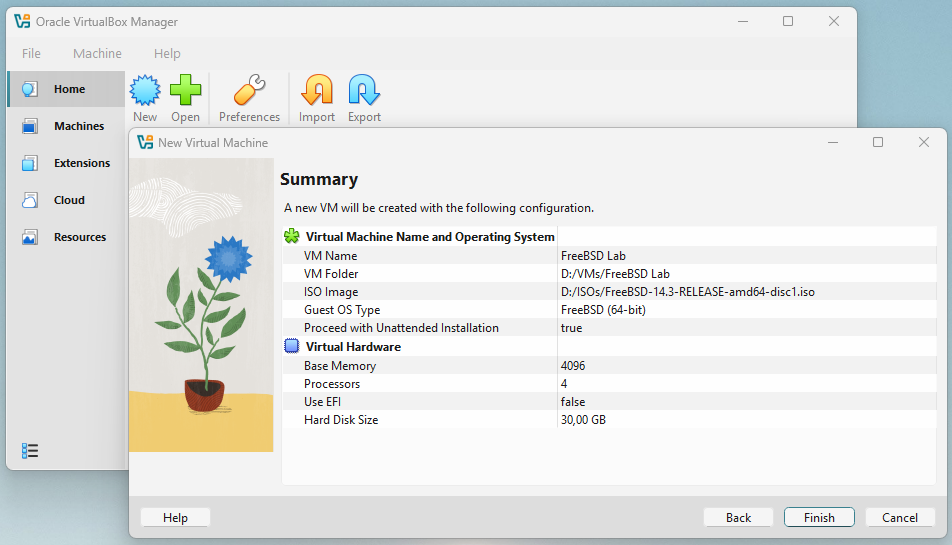The image size is (952, 545).
Task: Click the VirtualBox logo in the Manager title bar
Action: pyautogui.click(x=22, y=21)
